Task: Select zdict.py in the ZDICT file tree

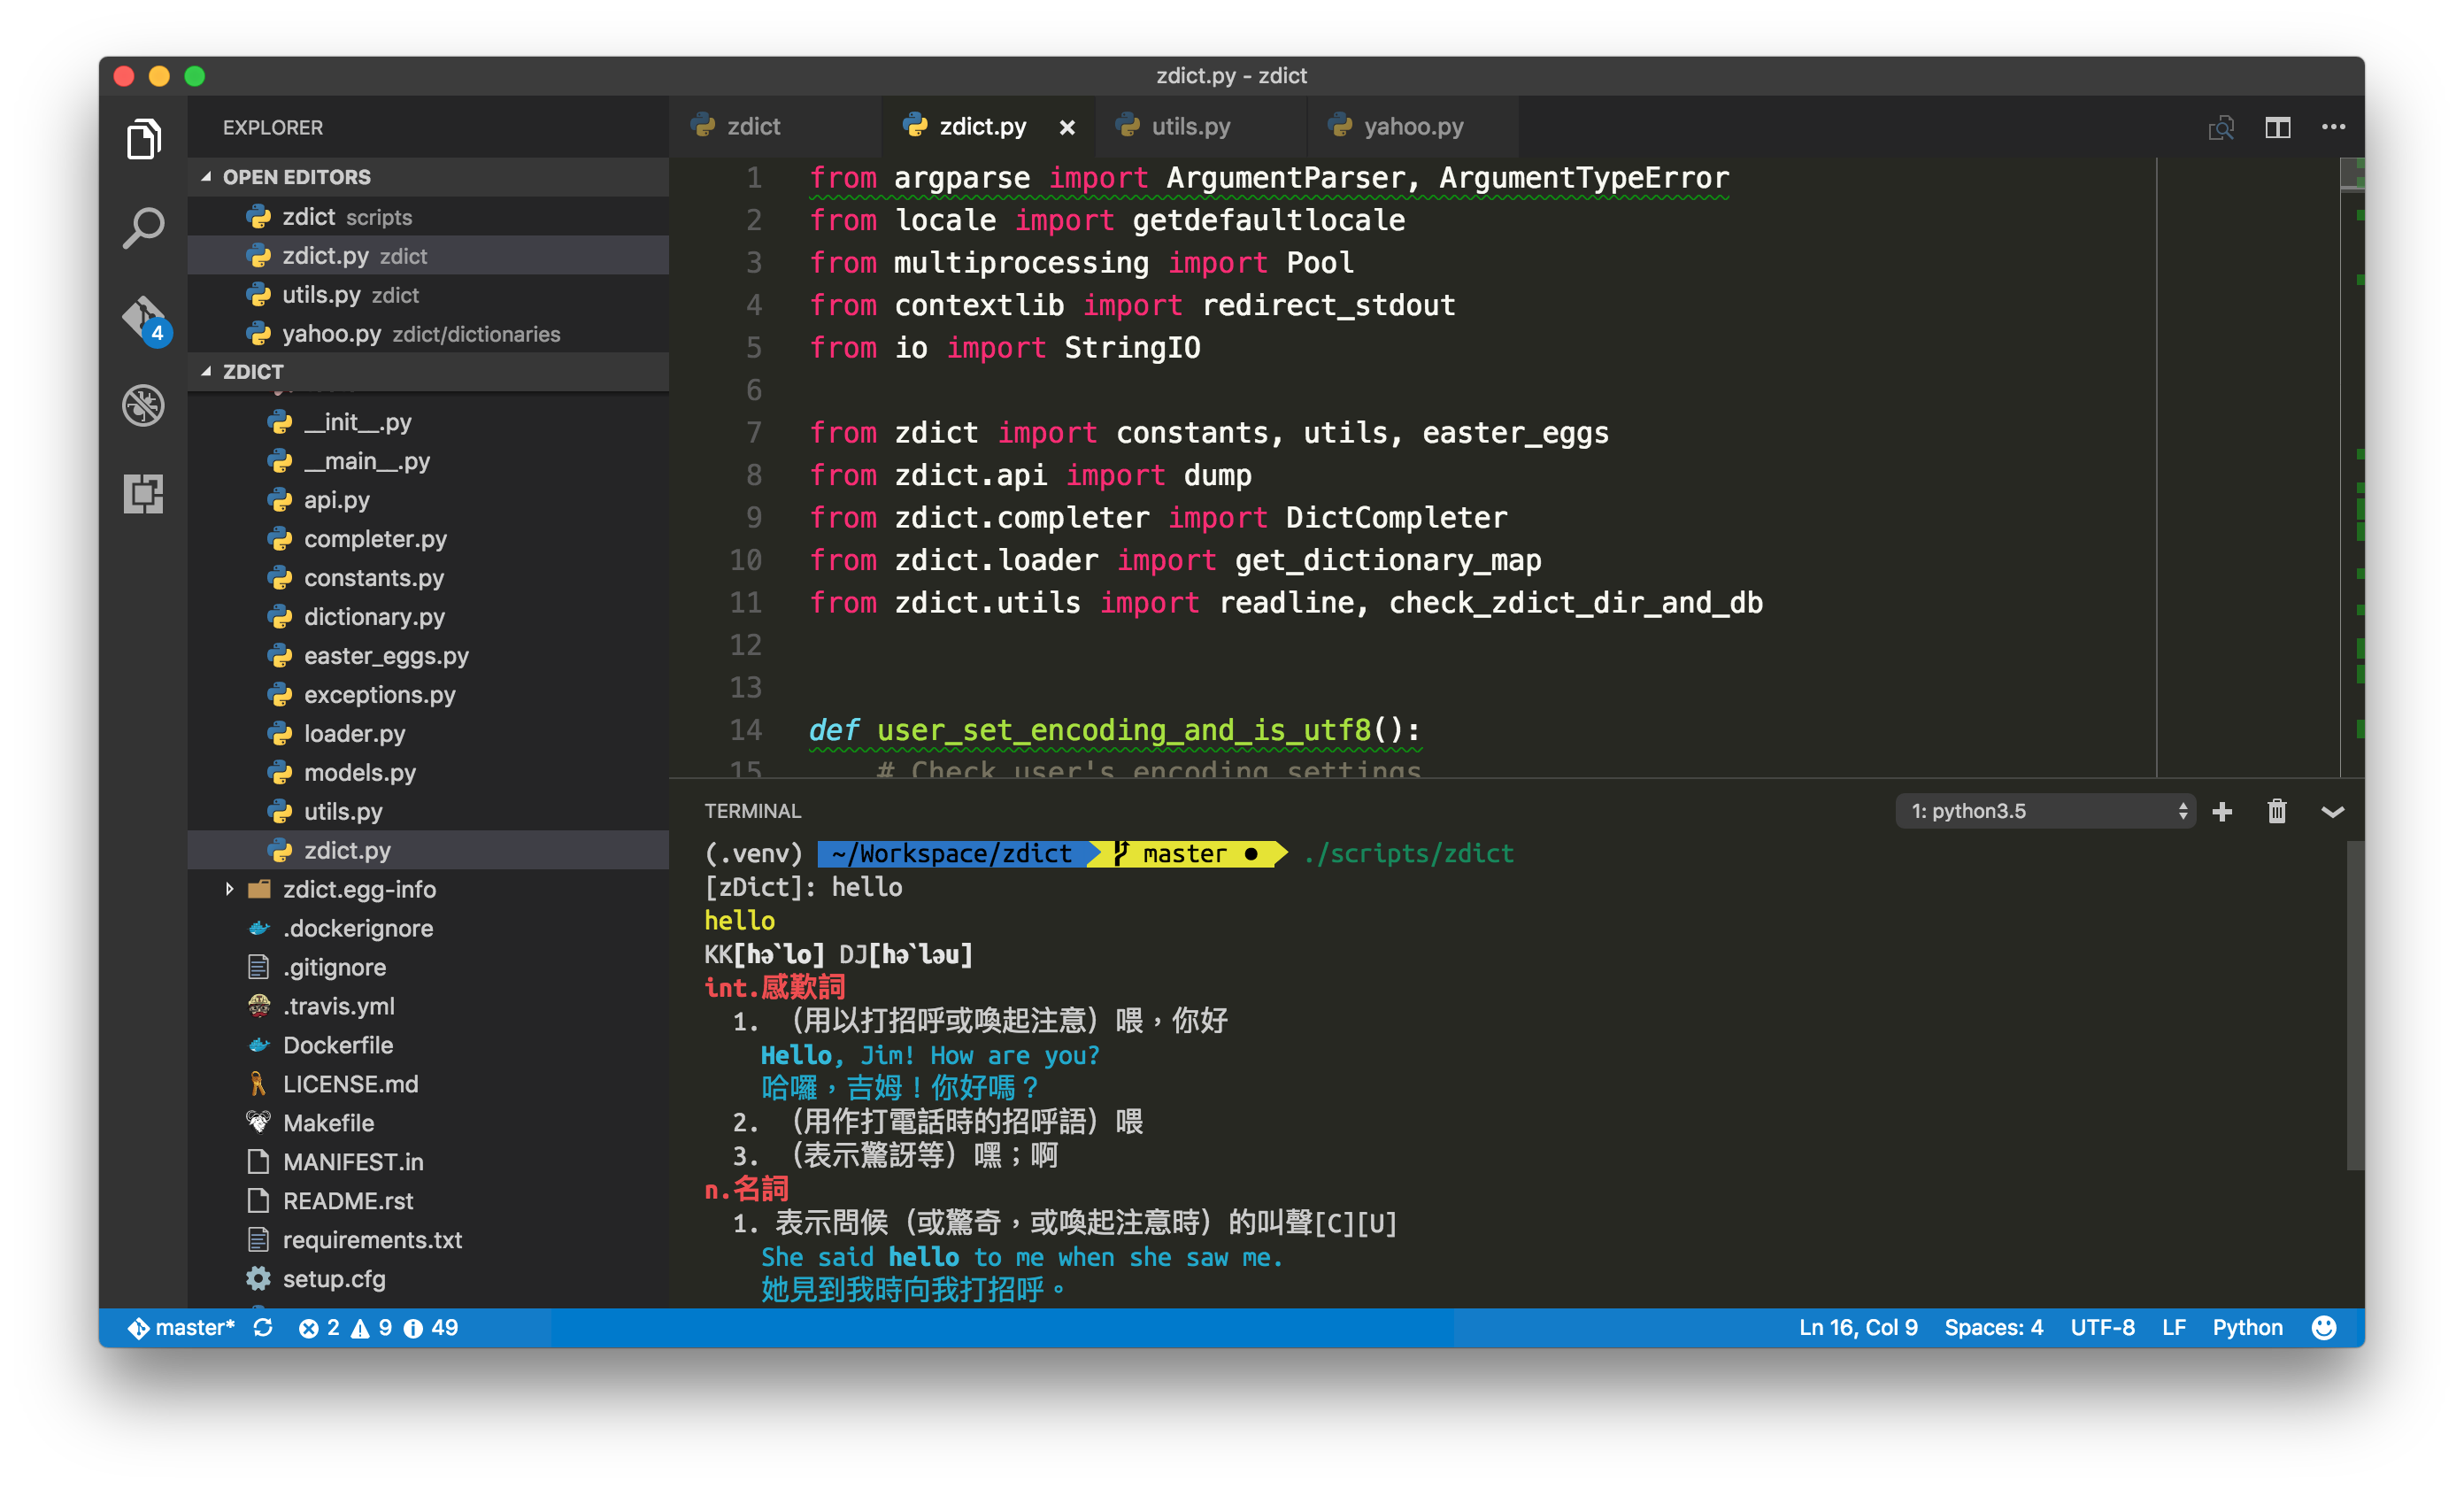Action: tap(428, 851)
